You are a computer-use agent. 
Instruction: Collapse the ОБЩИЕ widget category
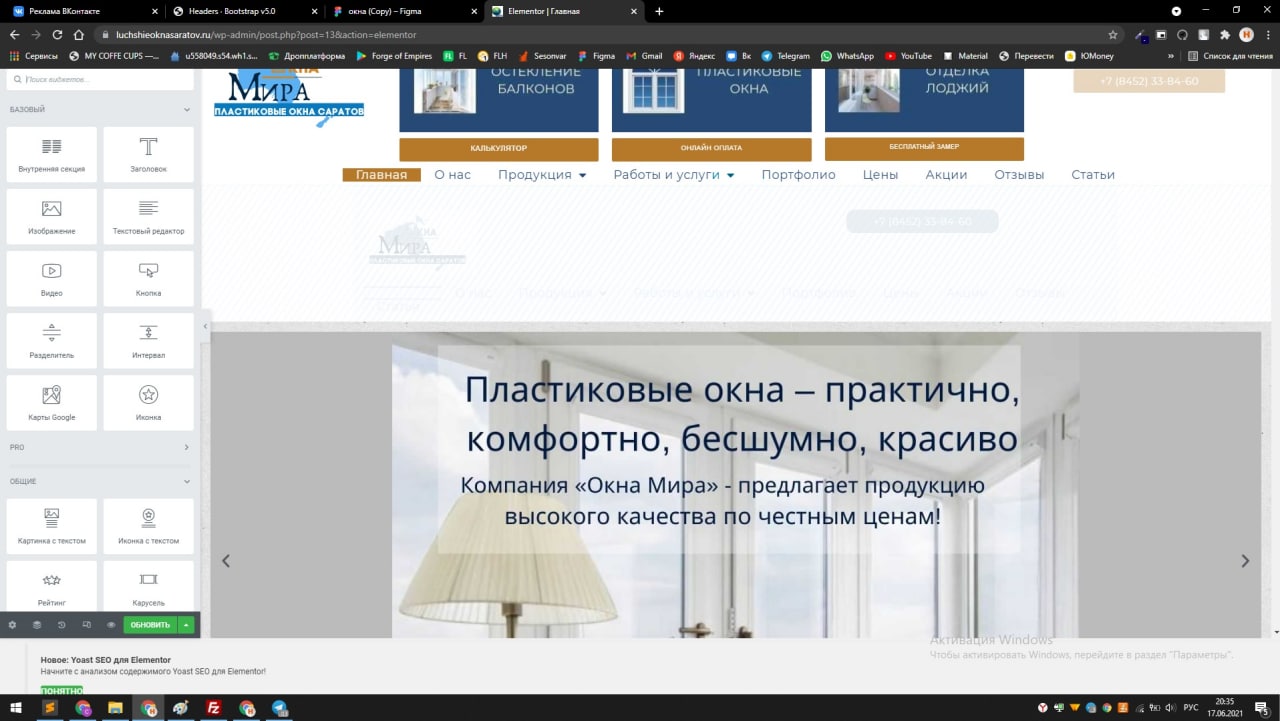tap(100, 481)
